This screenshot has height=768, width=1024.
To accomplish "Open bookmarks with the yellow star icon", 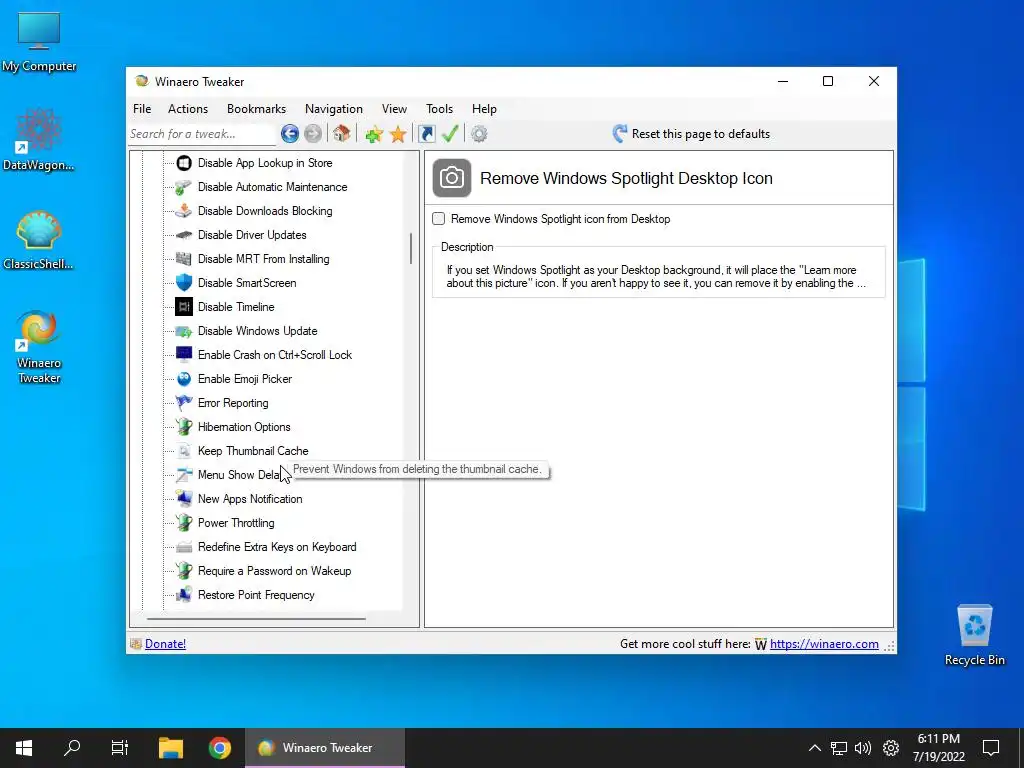I will point(398,135).
